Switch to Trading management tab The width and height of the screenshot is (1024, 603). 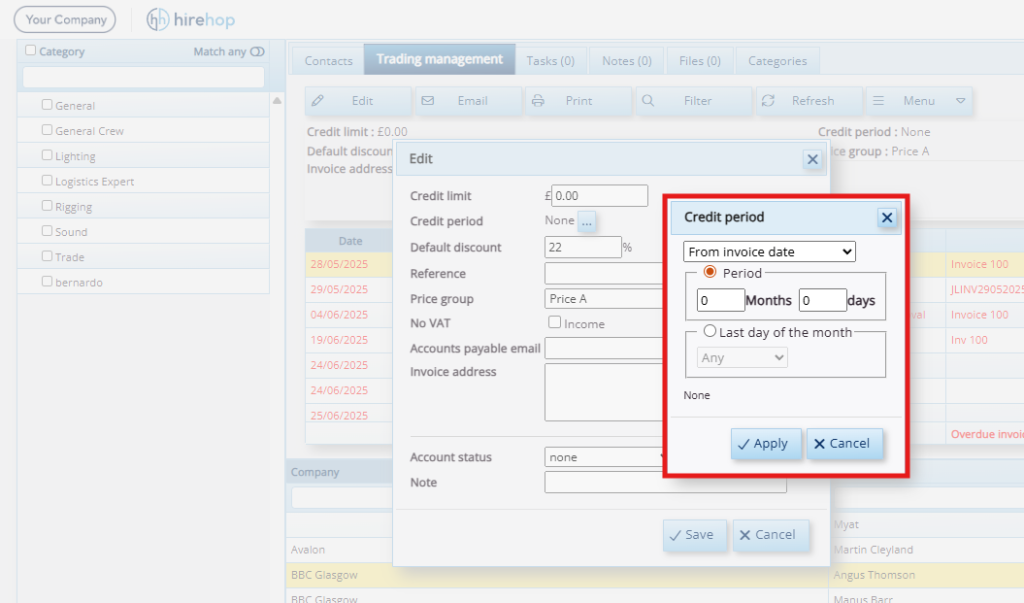440,59
